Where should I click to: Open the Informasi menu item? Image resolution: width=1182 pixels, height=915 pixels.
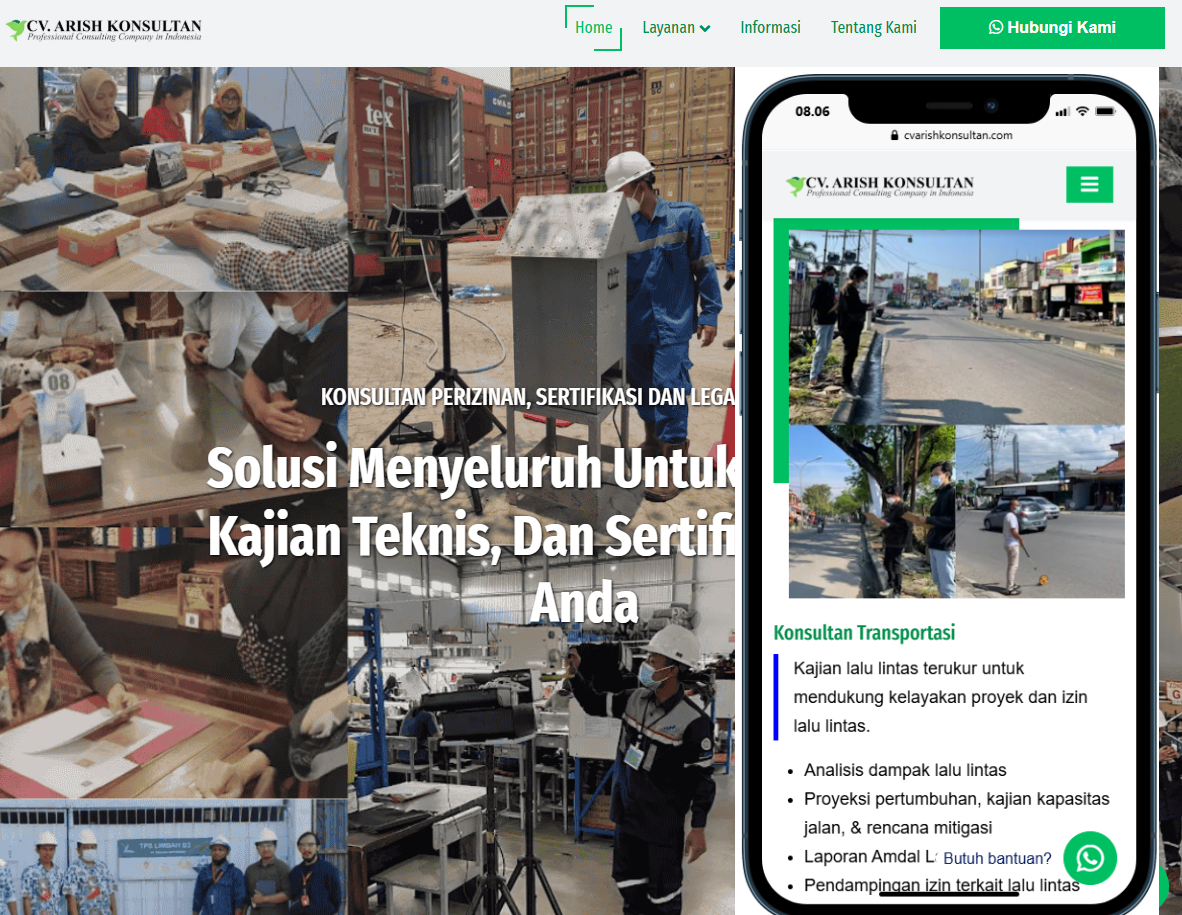[x=770, y=28]
